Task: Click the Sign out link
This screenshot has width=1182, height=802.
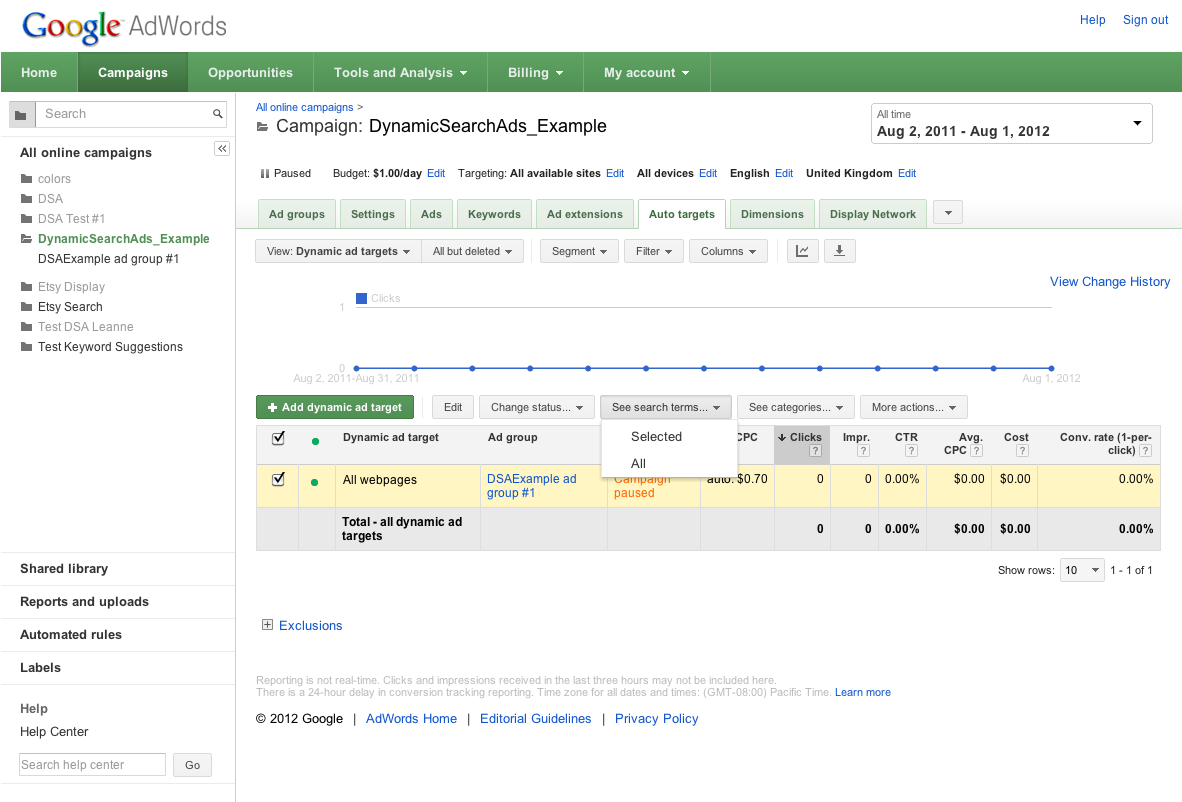Action: (x=1145, y=20)
